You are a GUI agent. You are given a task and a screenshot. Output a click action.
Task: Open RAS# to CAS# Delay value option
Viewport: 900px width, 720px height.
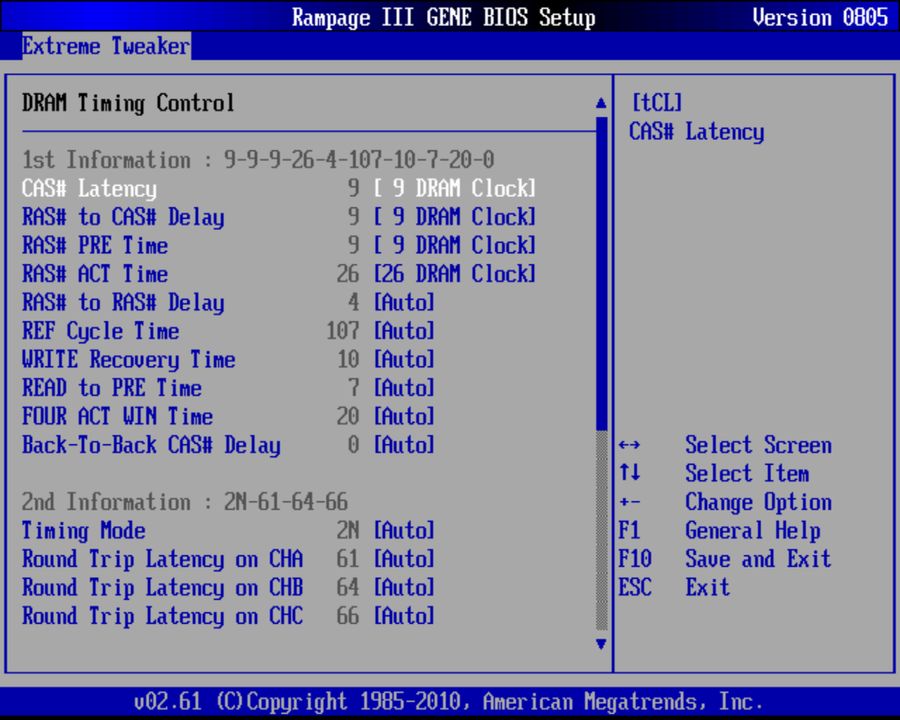coord(455,217)
